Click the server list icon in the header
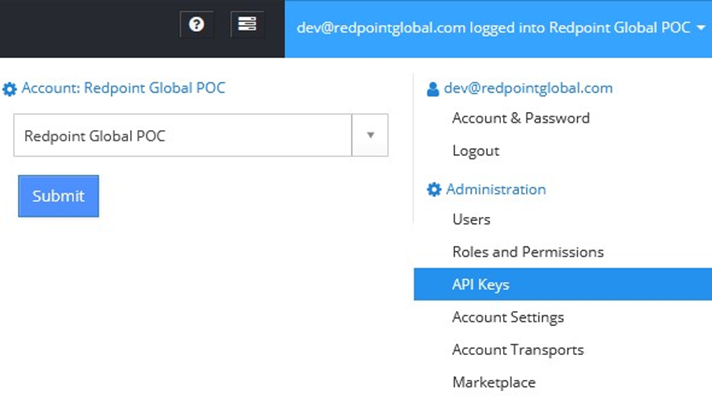Image resolution: width=712 pixels, height=397 pixels. pyautogui.click(x=247, y=24)
